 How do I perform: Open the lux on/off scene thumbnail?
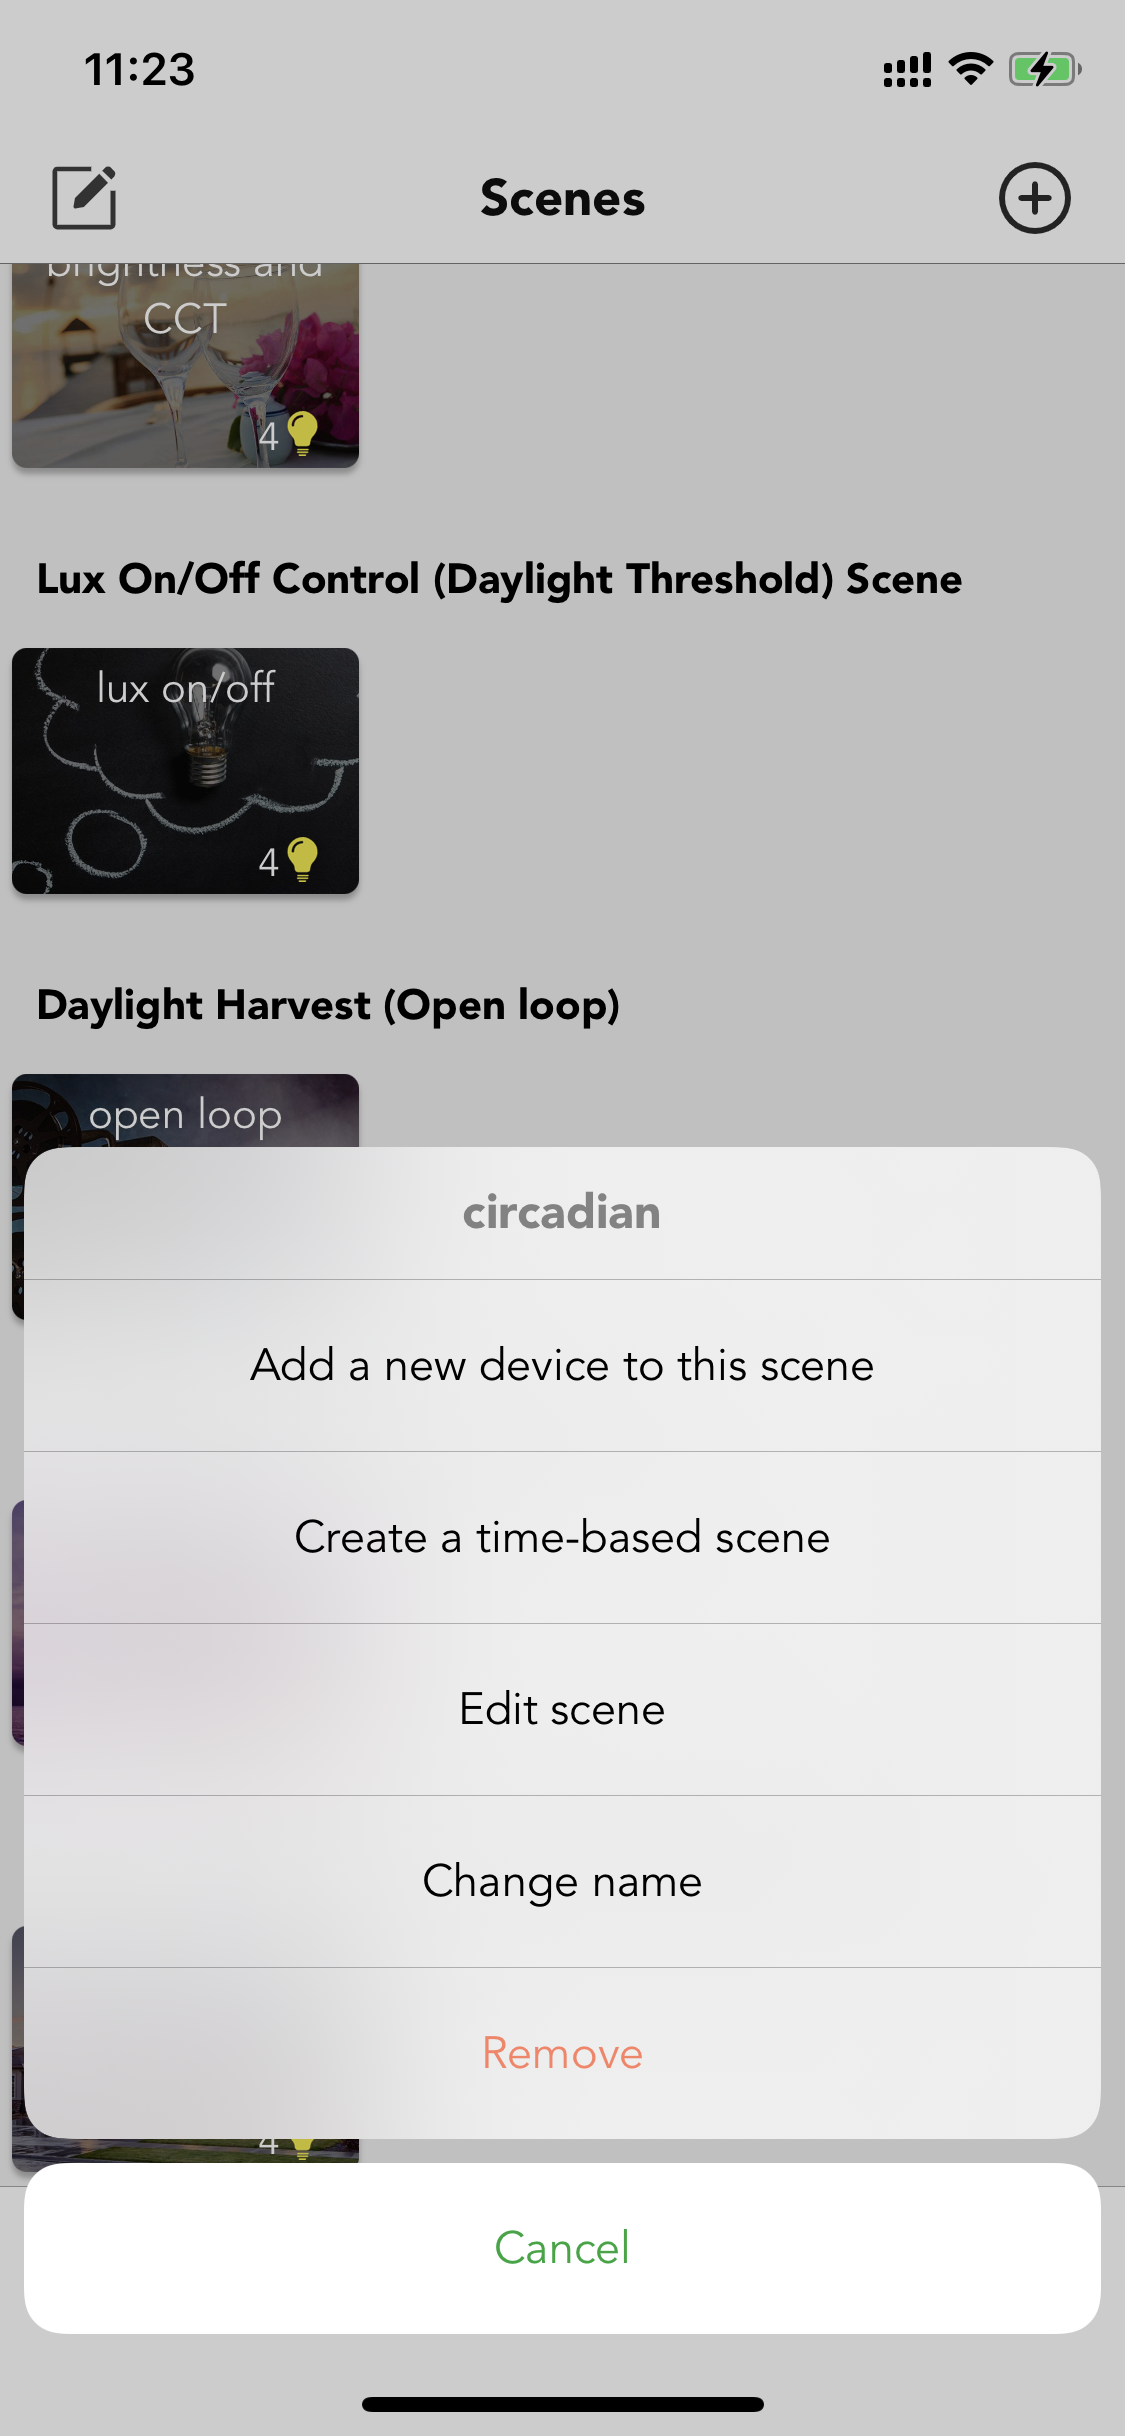pos(185,771)
